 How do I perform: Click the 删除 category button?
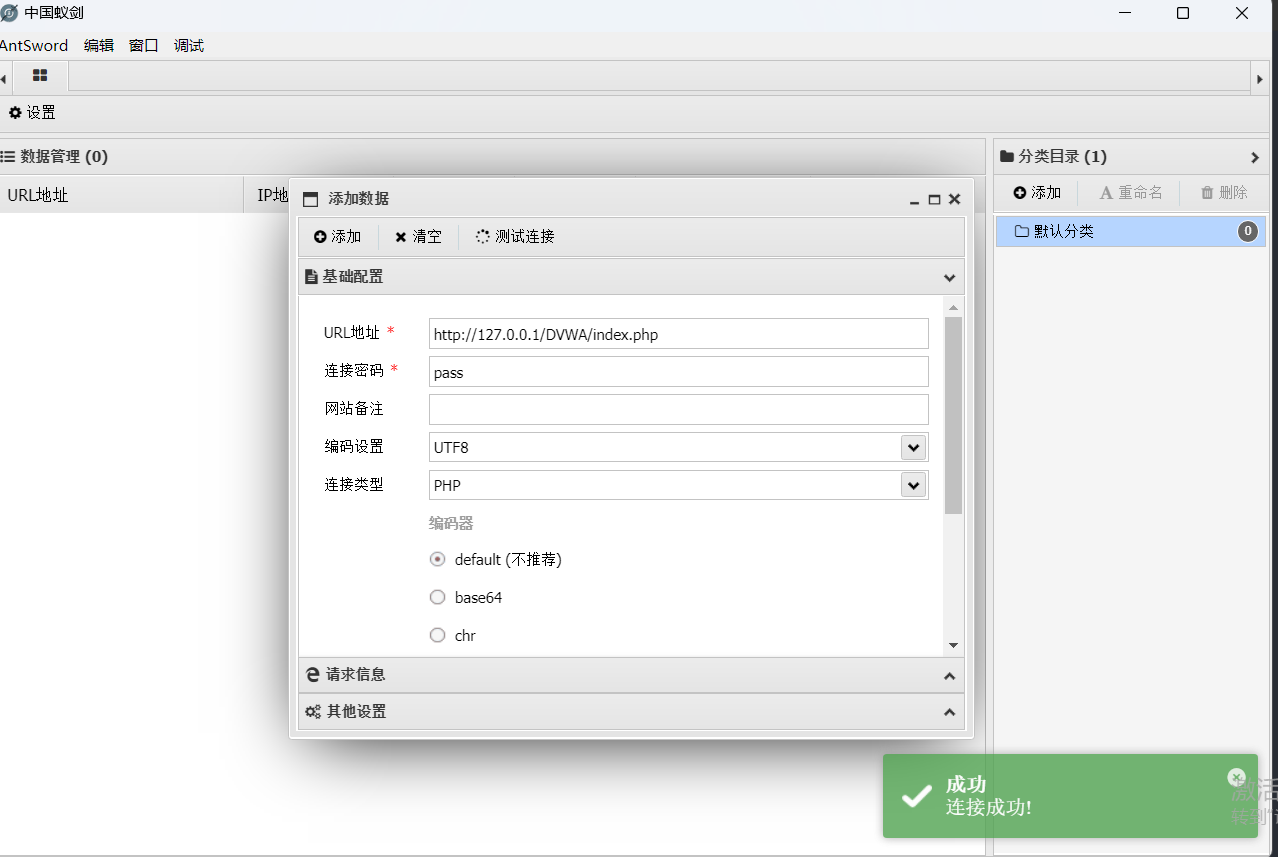(1224, 192)
